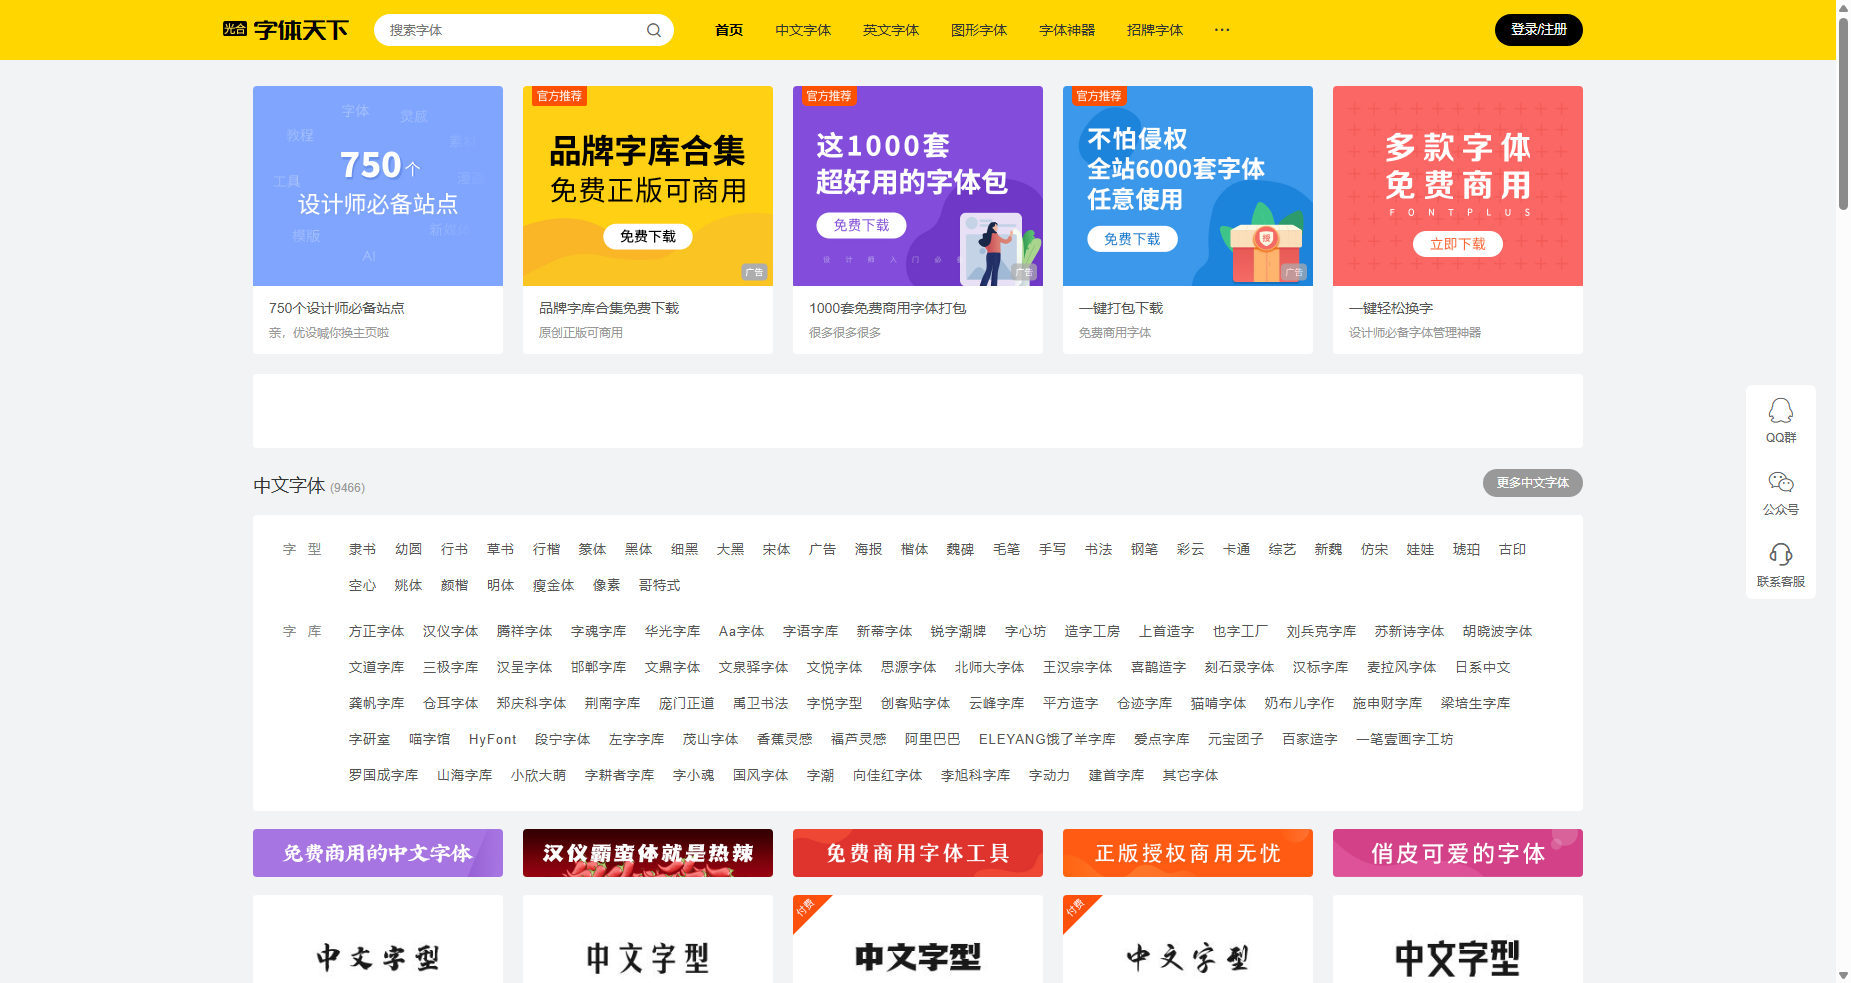Viewport: 1851px width, 983px height.
Task: Click the 字体天下 site logo
Action: (286, 30)
